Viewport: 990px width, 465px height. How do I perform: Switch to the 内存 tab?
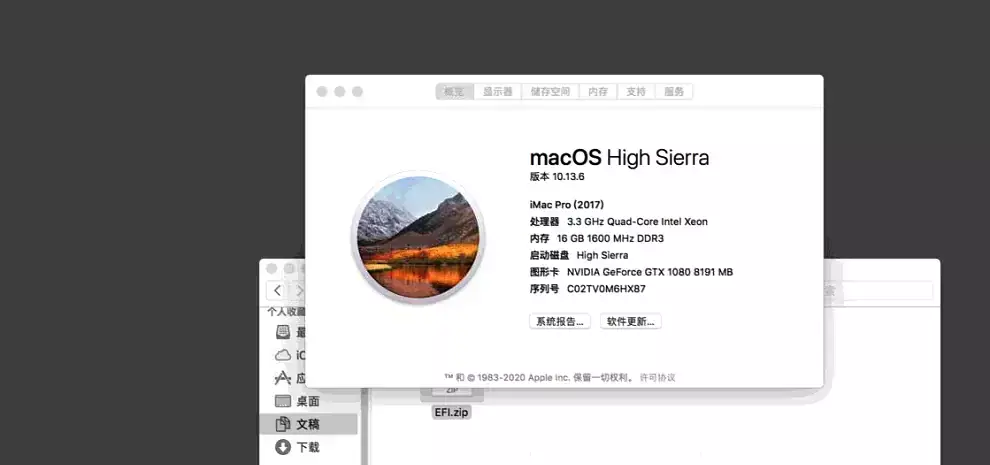[x=598, y=92]
